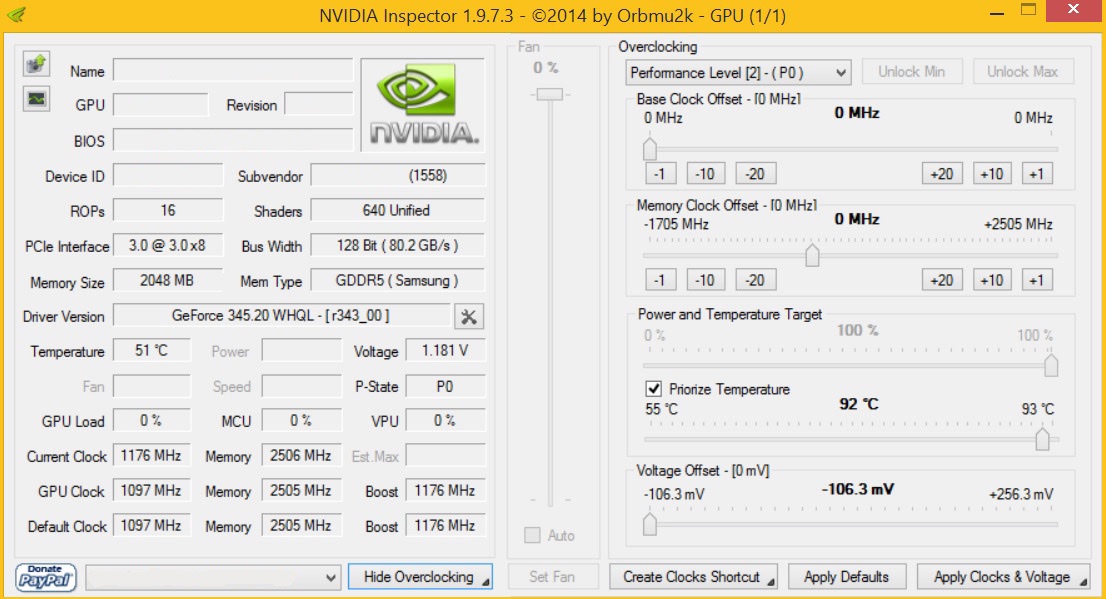Increase Memory Clock Offset by 1 MHz
The width and height of the screenshot is (1106, 599).
click(x=1037, y=280)
